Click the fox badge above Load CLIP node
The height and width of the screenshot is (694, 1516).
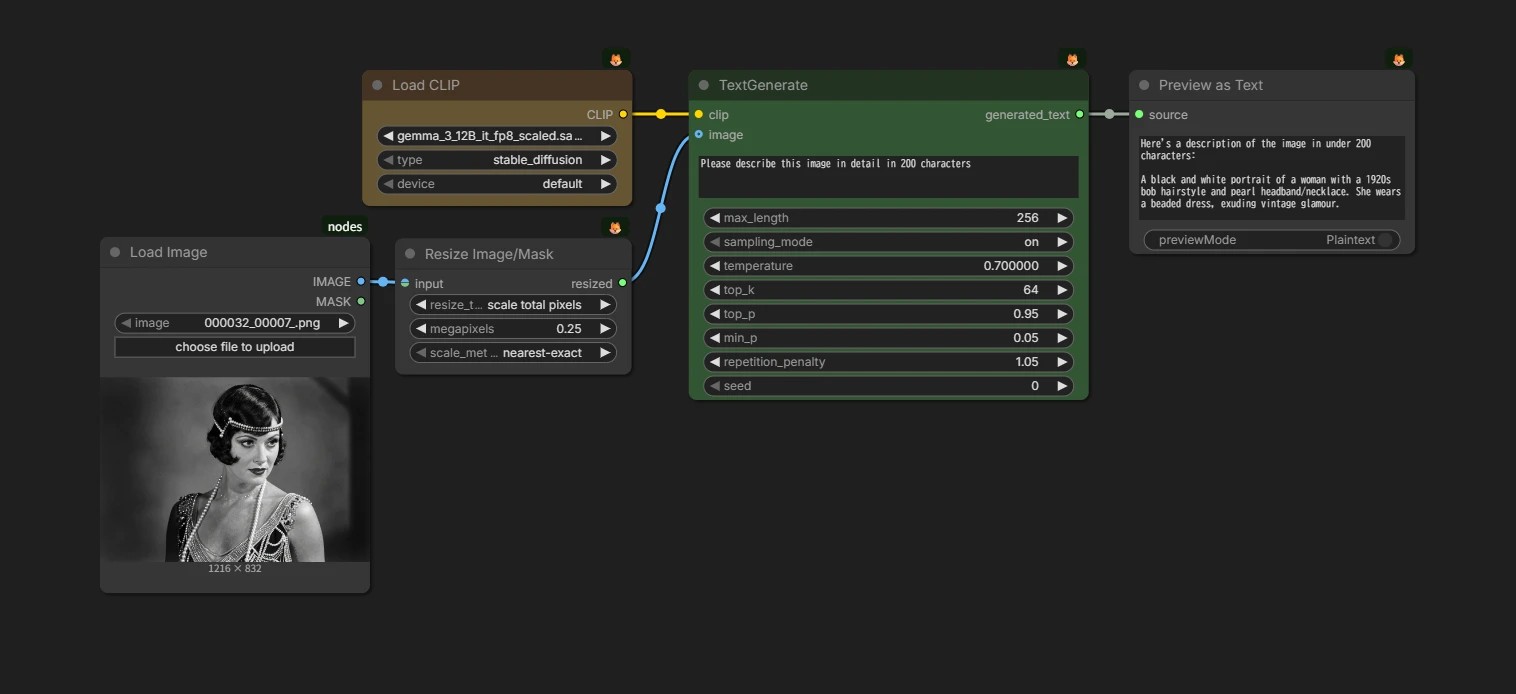pyautogui.click(x=616, y=60)
